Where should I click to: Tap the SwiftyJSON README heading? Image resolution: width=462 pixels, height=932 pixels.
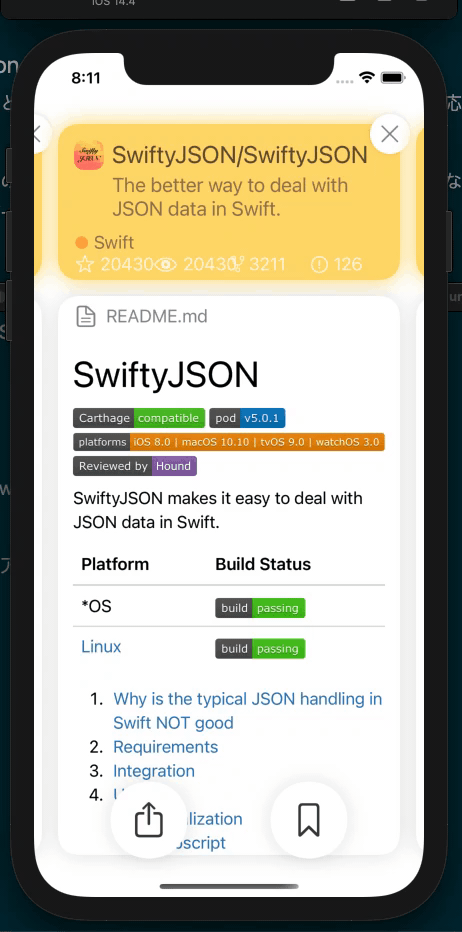click(x=166, y=375)
